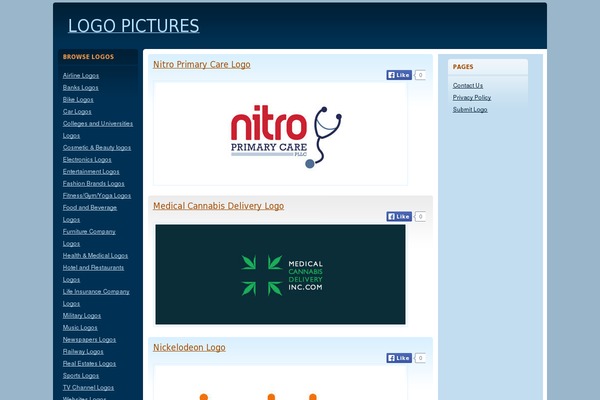
Task: Open Newspapers Logos category
Action: [89, 340]
